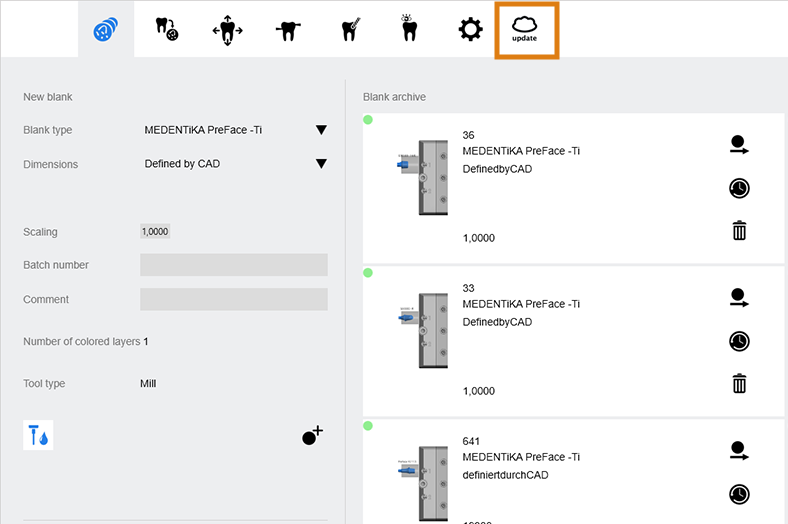Load blank 641 with the arrow icon
The image size is (788, 524).
[739, 451]
